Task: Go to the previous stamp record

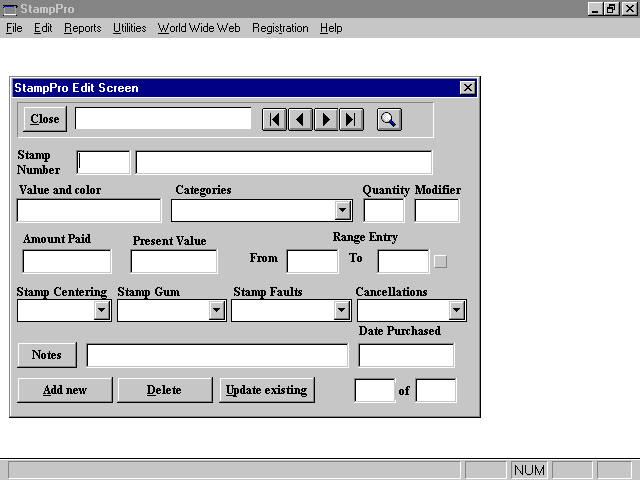Action: click(x=300, y=120)
